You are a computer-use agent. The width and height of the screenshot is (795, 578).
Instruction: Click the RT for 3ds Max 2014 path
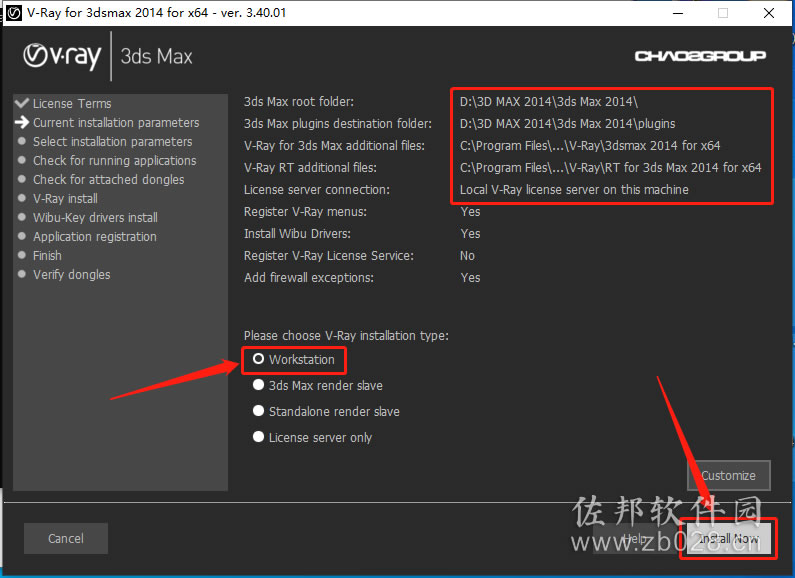[x=610, y=168]
